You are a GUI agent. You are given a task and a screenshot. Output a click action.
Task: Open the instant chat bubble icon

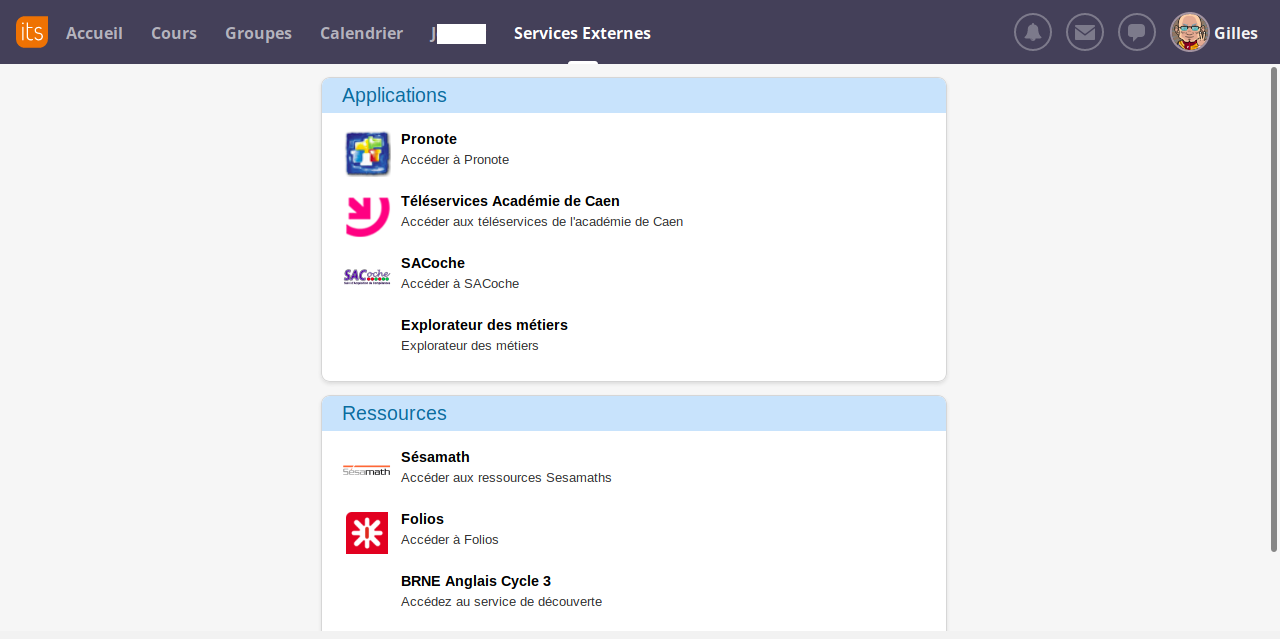[1137, 32]
